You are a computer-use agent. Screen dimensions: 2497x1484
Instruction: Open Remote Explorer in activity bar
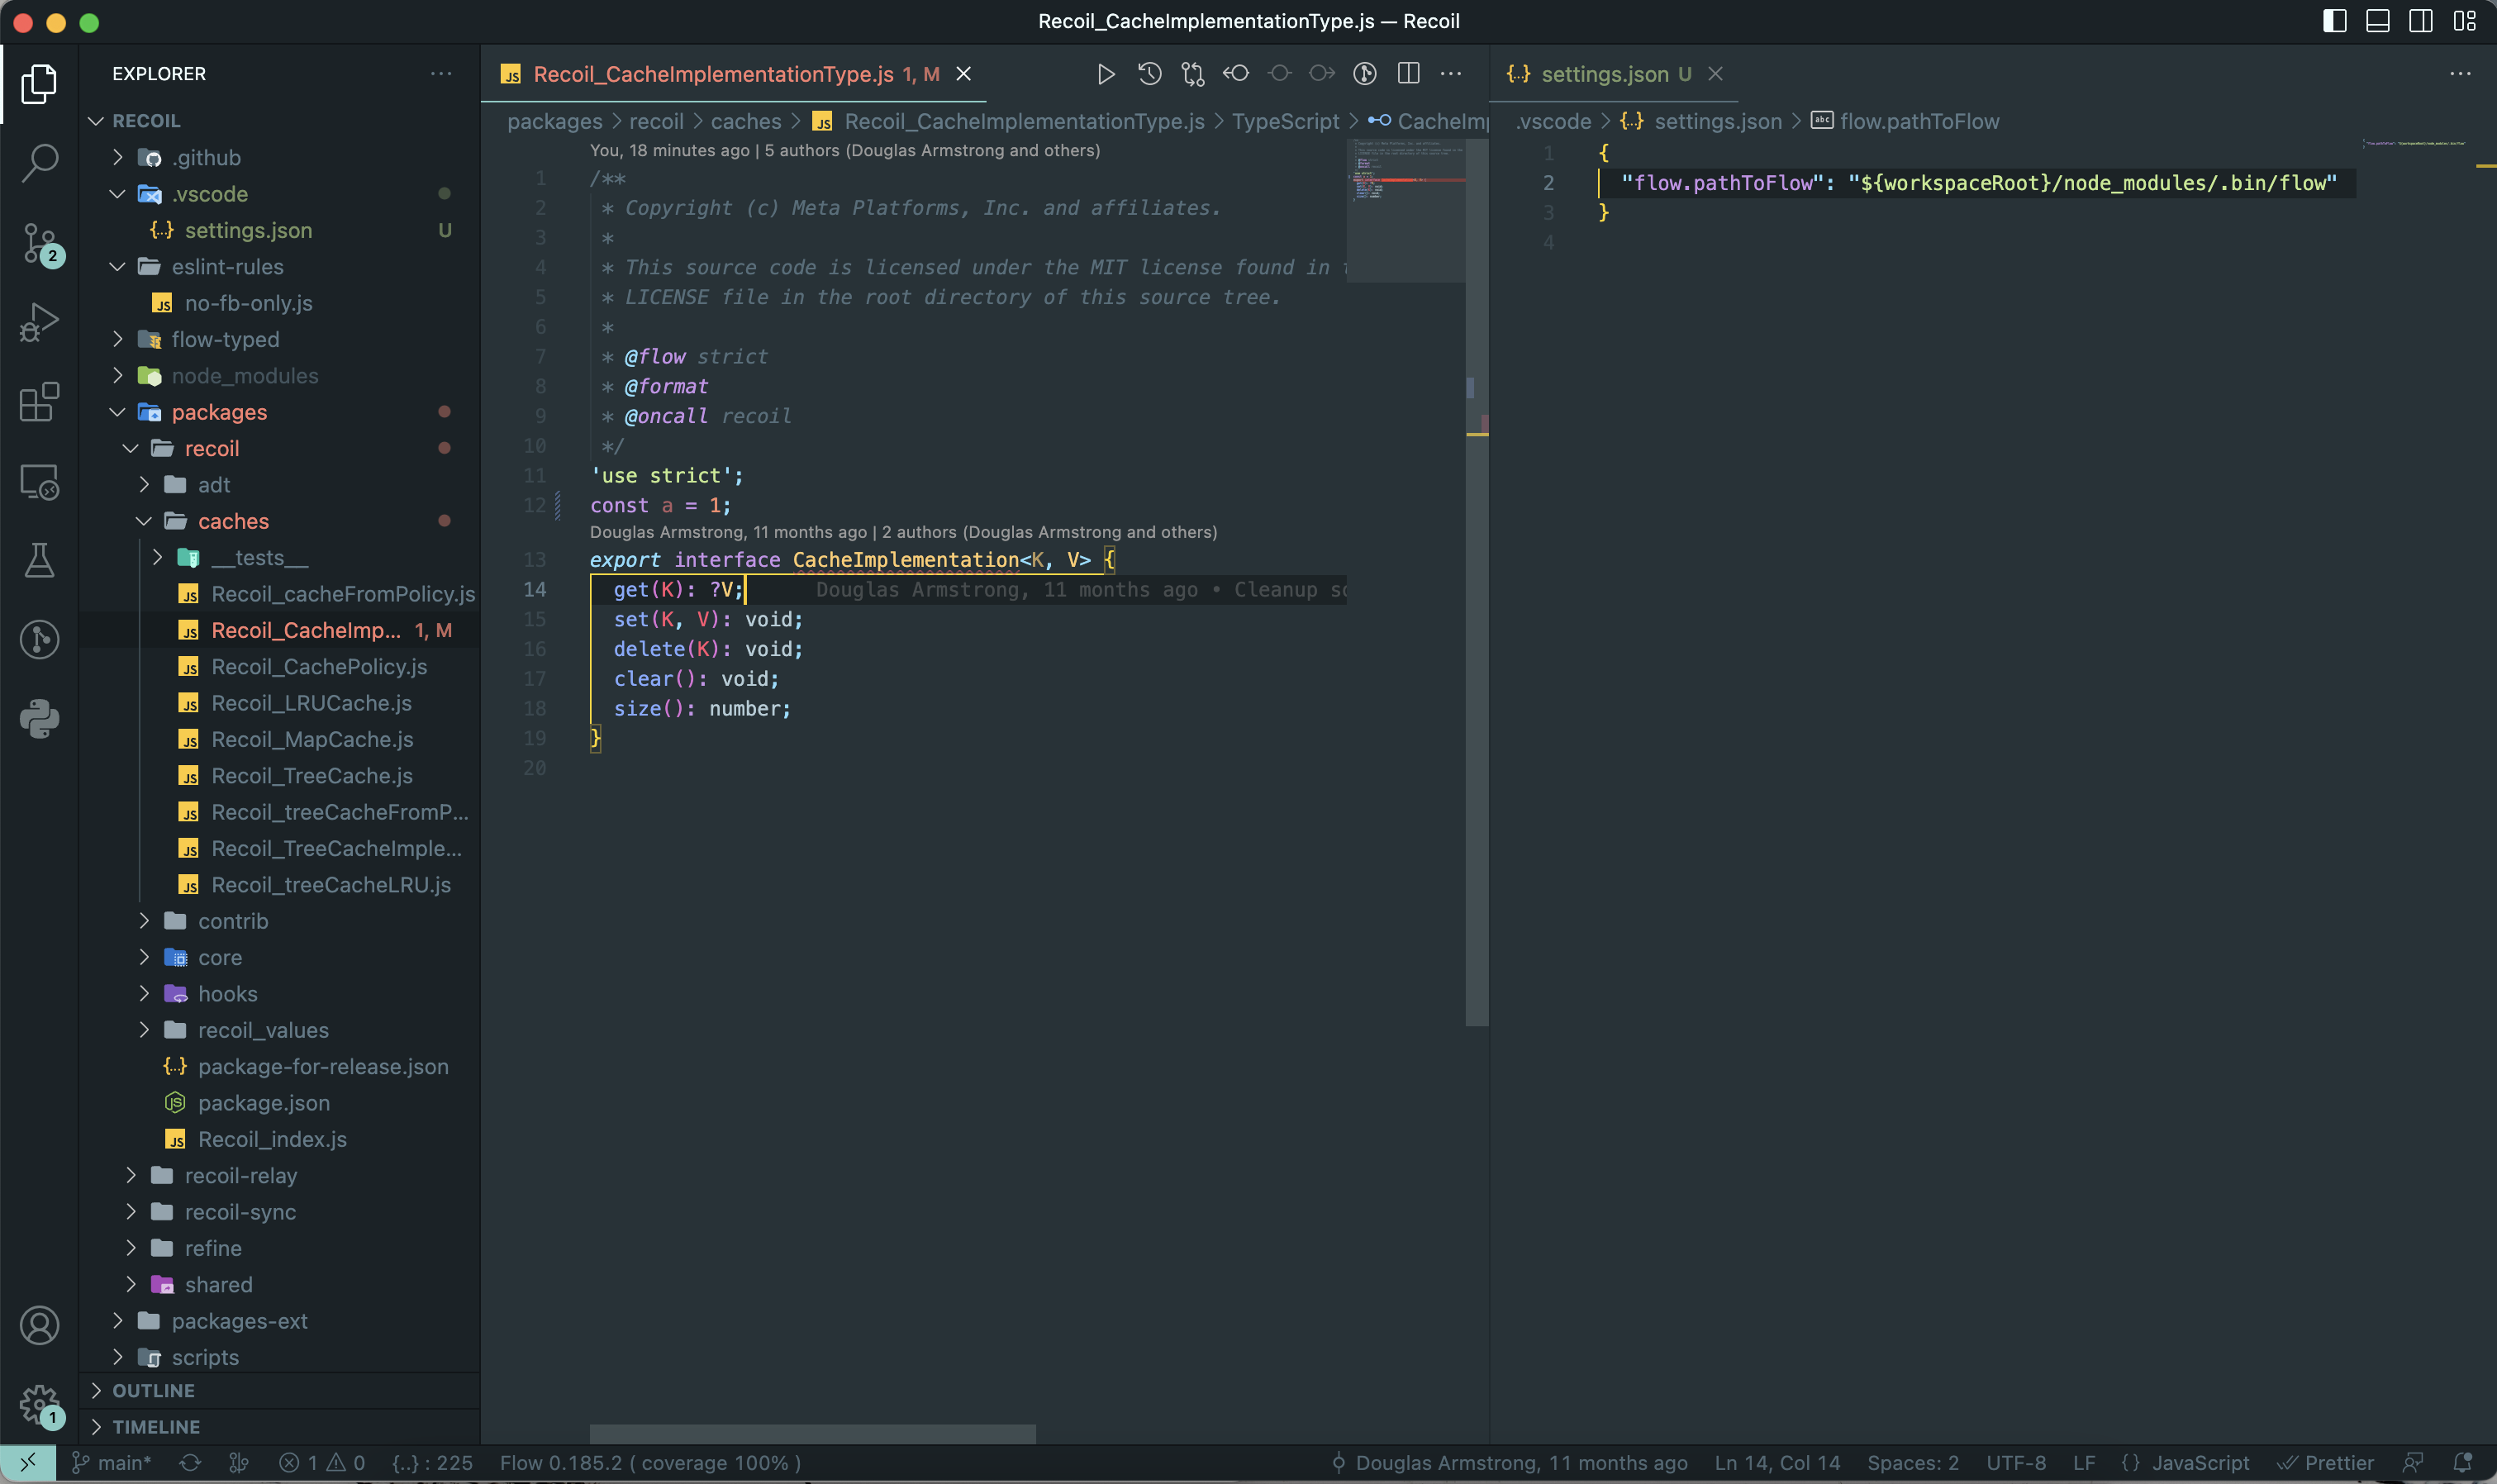(39, 482)
